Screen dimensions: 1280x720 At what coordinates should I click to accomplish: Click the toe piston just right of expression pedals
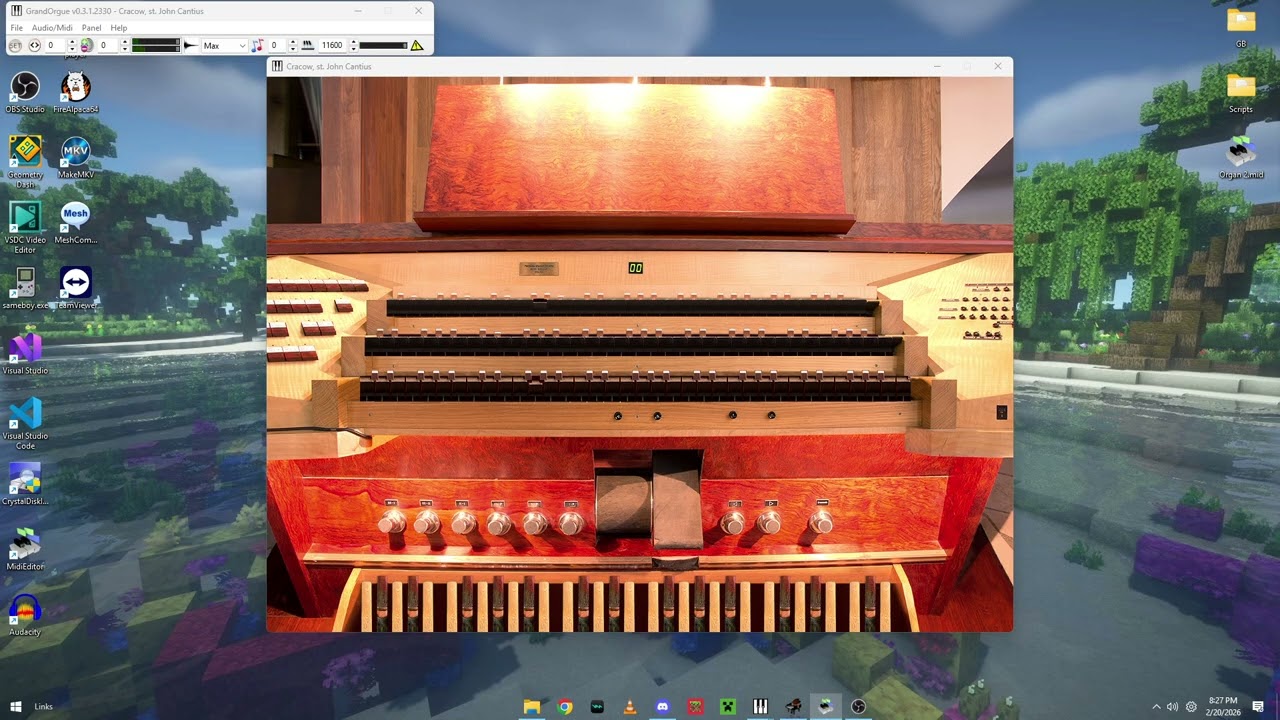[734, 521]
